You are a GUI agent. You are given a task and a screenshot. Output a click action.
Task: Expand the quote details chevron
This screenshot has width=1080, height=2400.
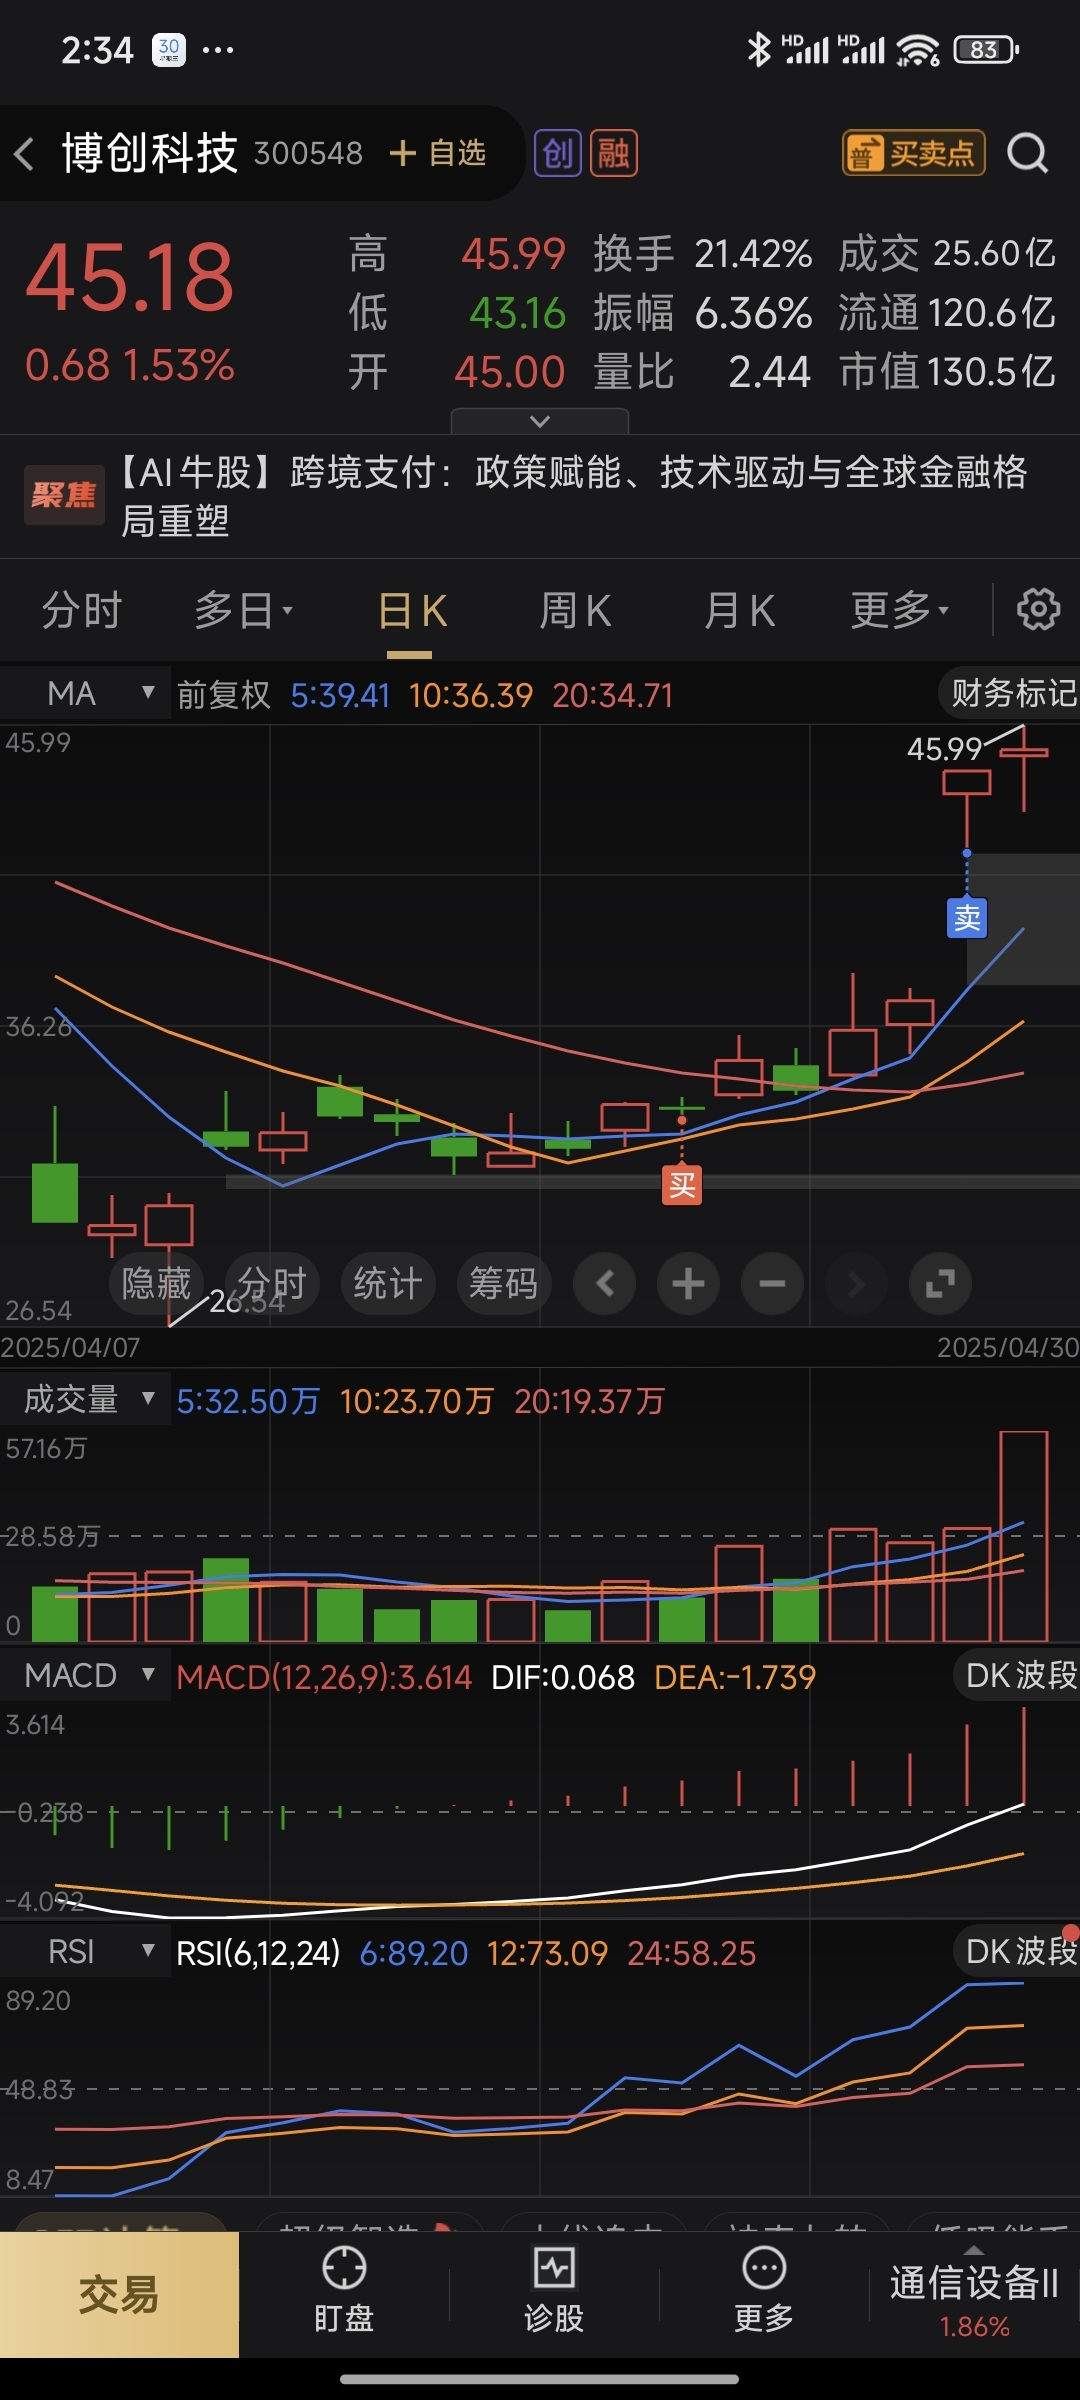coord(540,421)
